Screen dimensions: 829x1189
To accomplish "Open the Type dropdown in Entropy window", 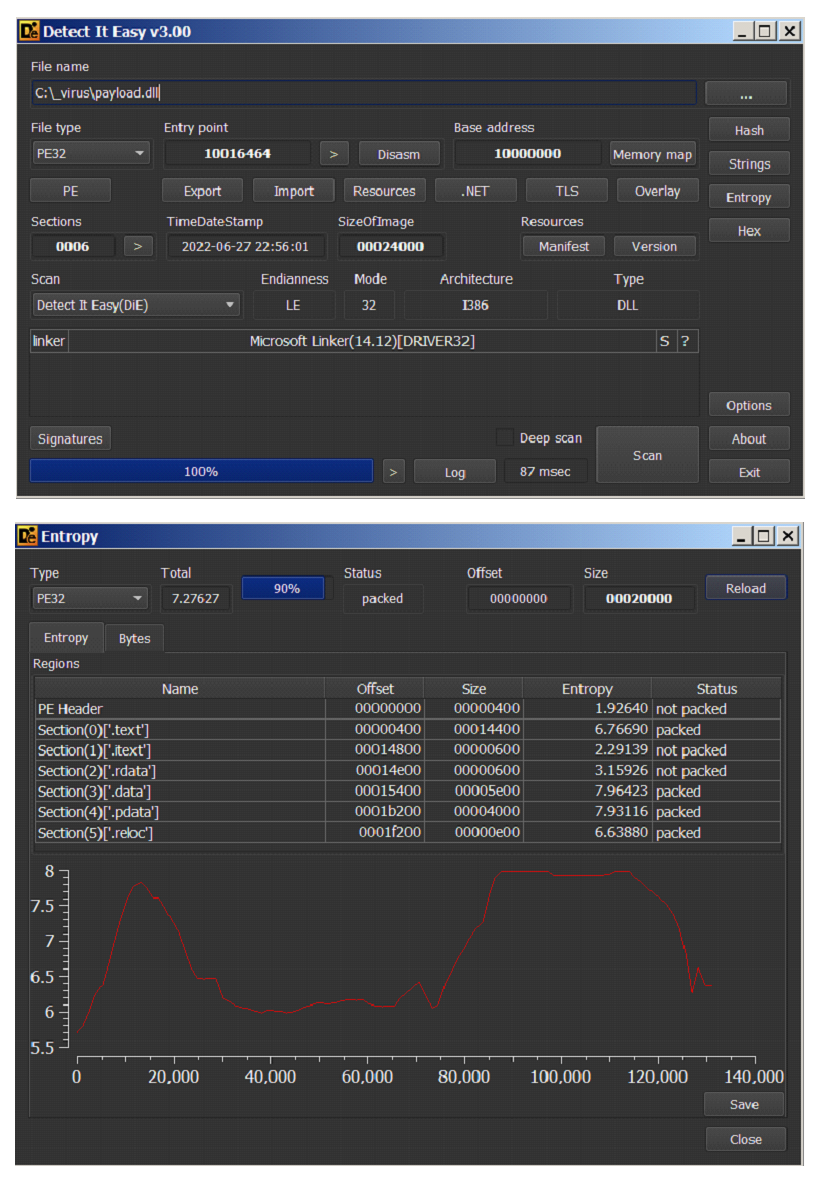I will (x=90, y=599).
